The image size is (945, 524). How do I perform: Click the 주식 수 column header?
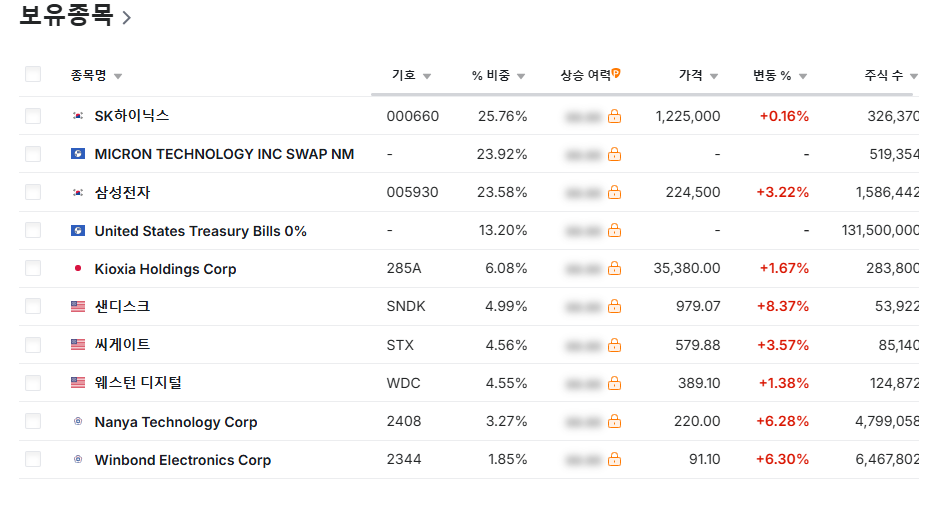884,75
